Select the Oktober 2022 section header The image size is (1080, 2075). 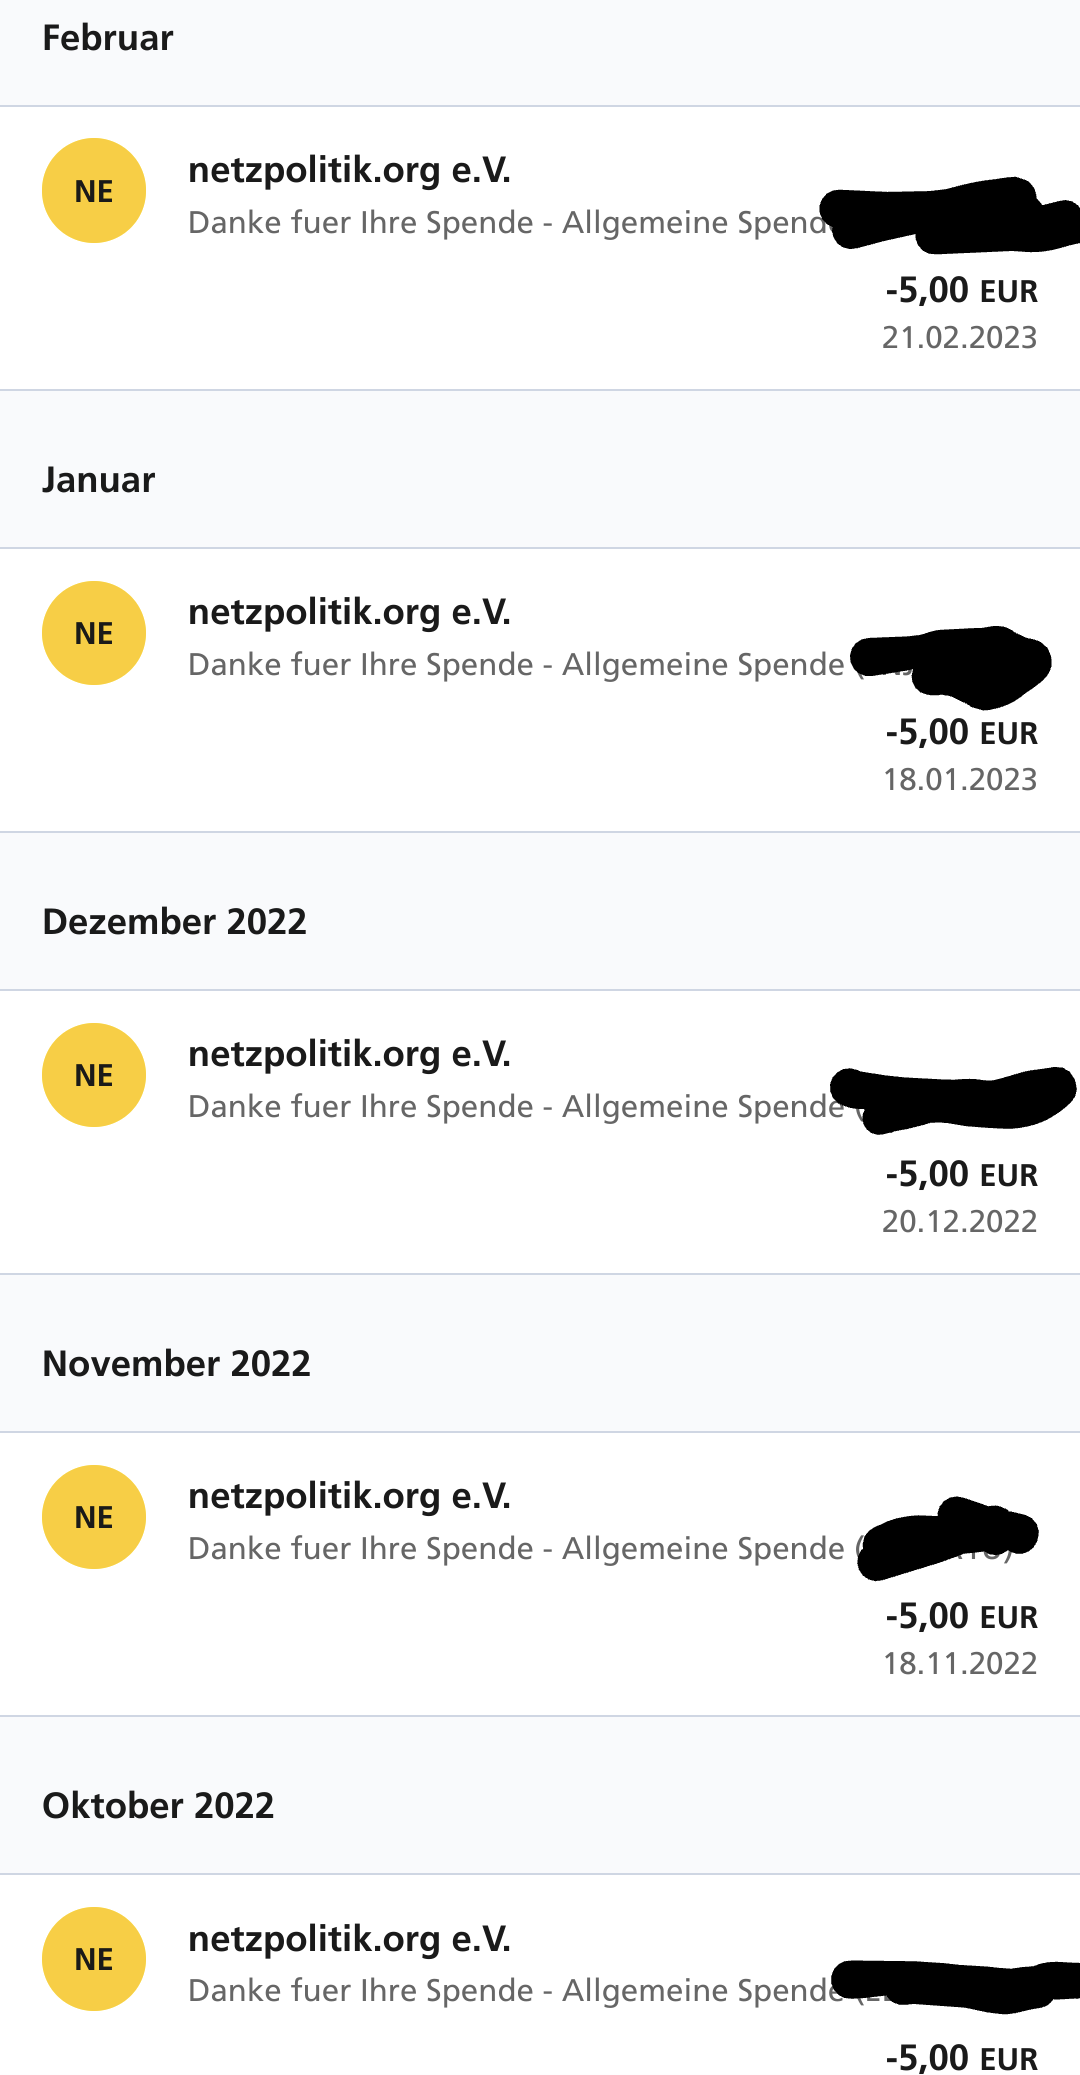[158, 1806]
